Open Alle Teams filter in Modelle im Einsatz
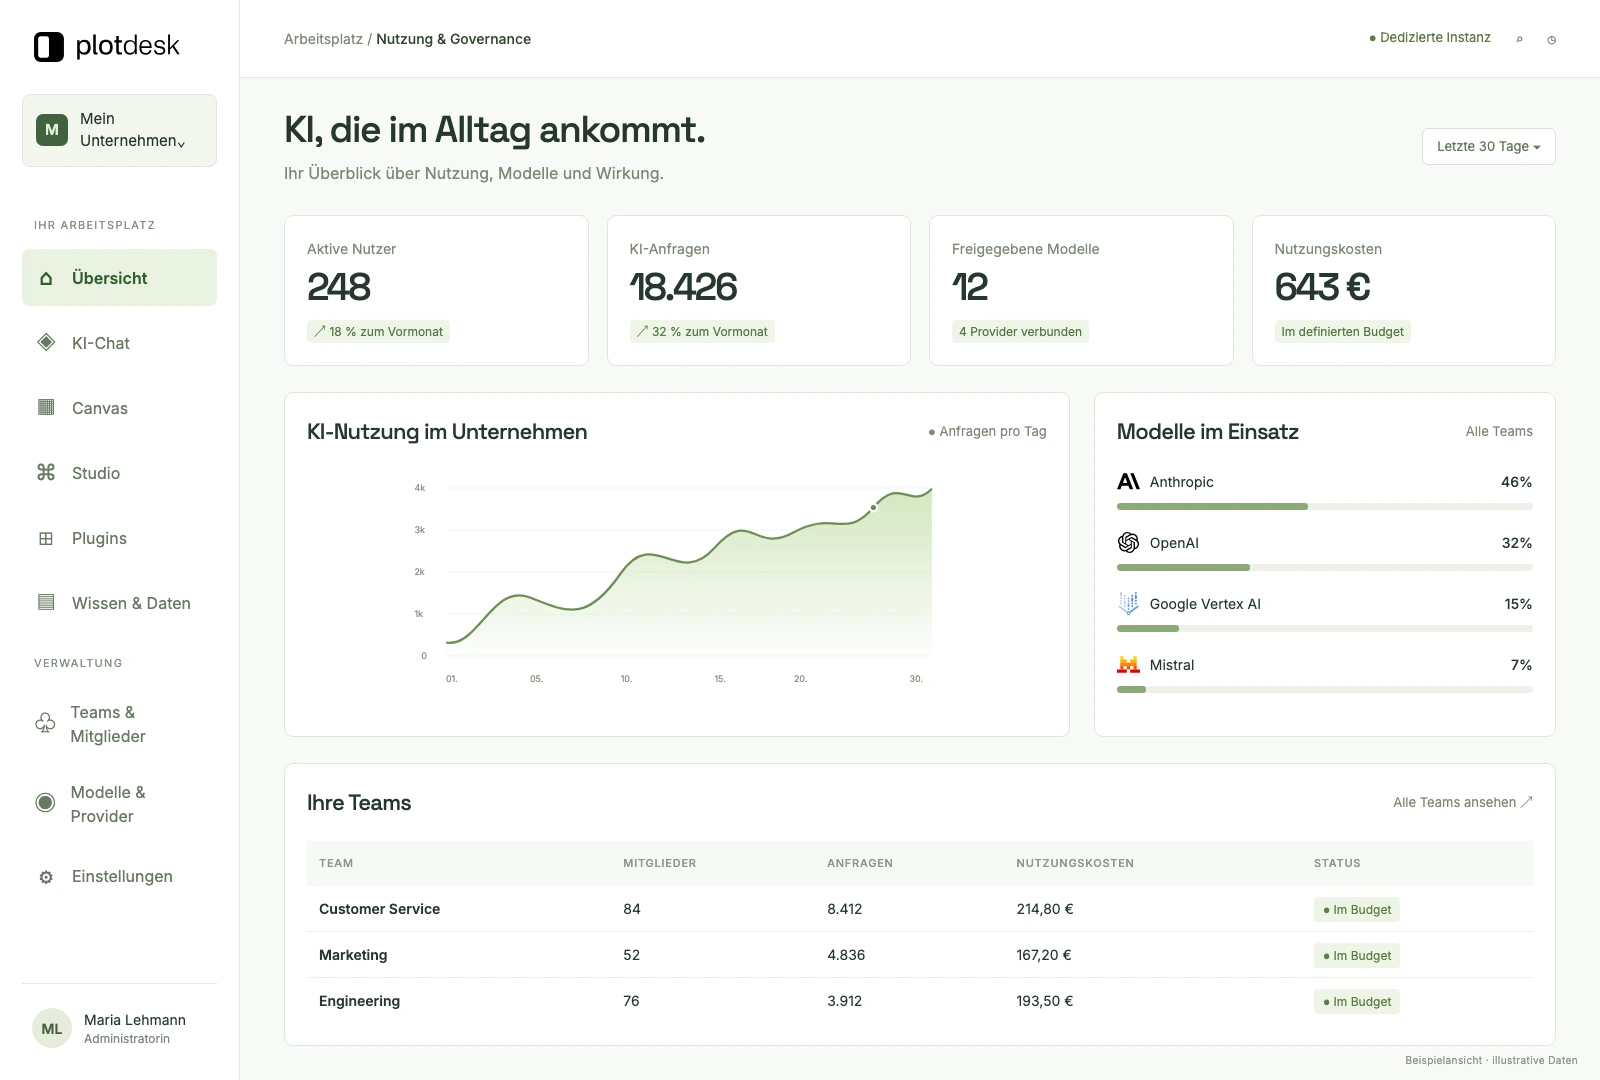The width and height of the screenshot is (1600, 1080). [x=1498, y=431]
